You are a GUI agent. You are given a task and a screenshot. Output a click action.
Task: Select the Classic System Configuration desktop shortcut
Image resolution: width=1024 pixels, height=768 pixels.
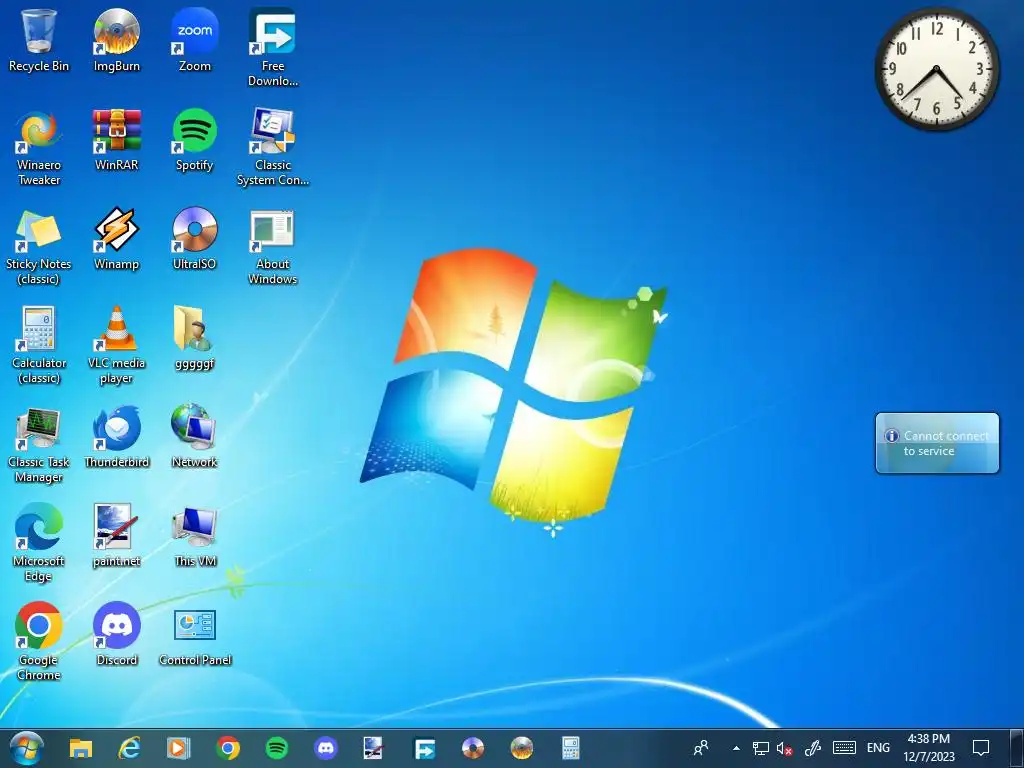tap(272, 147)
